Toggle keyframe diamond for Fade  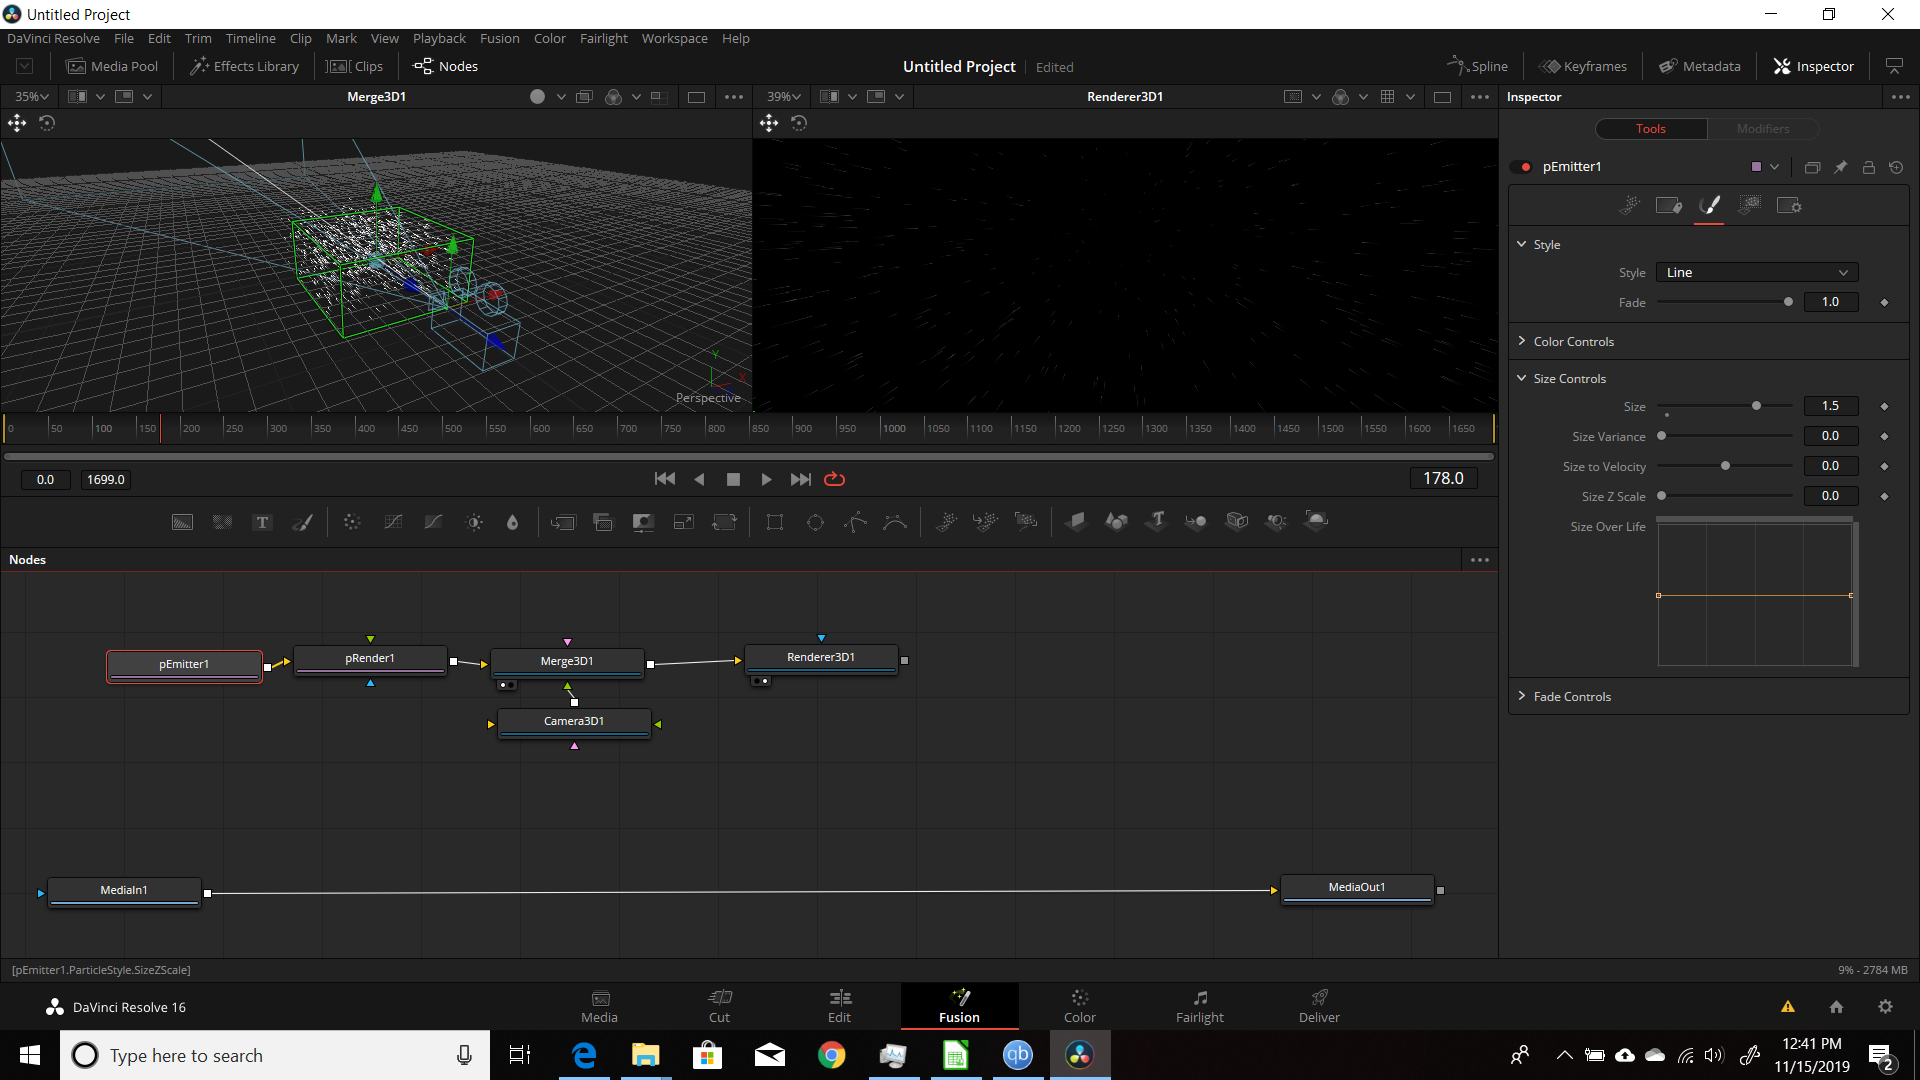(x=1884, y=302)
